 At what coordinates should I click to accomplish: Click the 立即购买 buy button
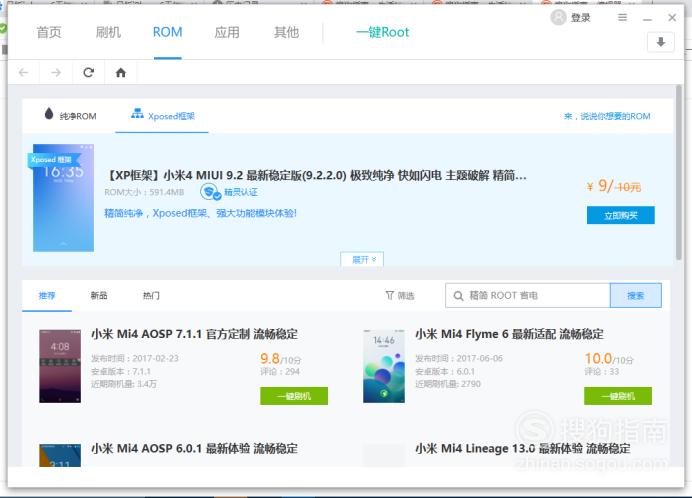[x=621, y=215]
